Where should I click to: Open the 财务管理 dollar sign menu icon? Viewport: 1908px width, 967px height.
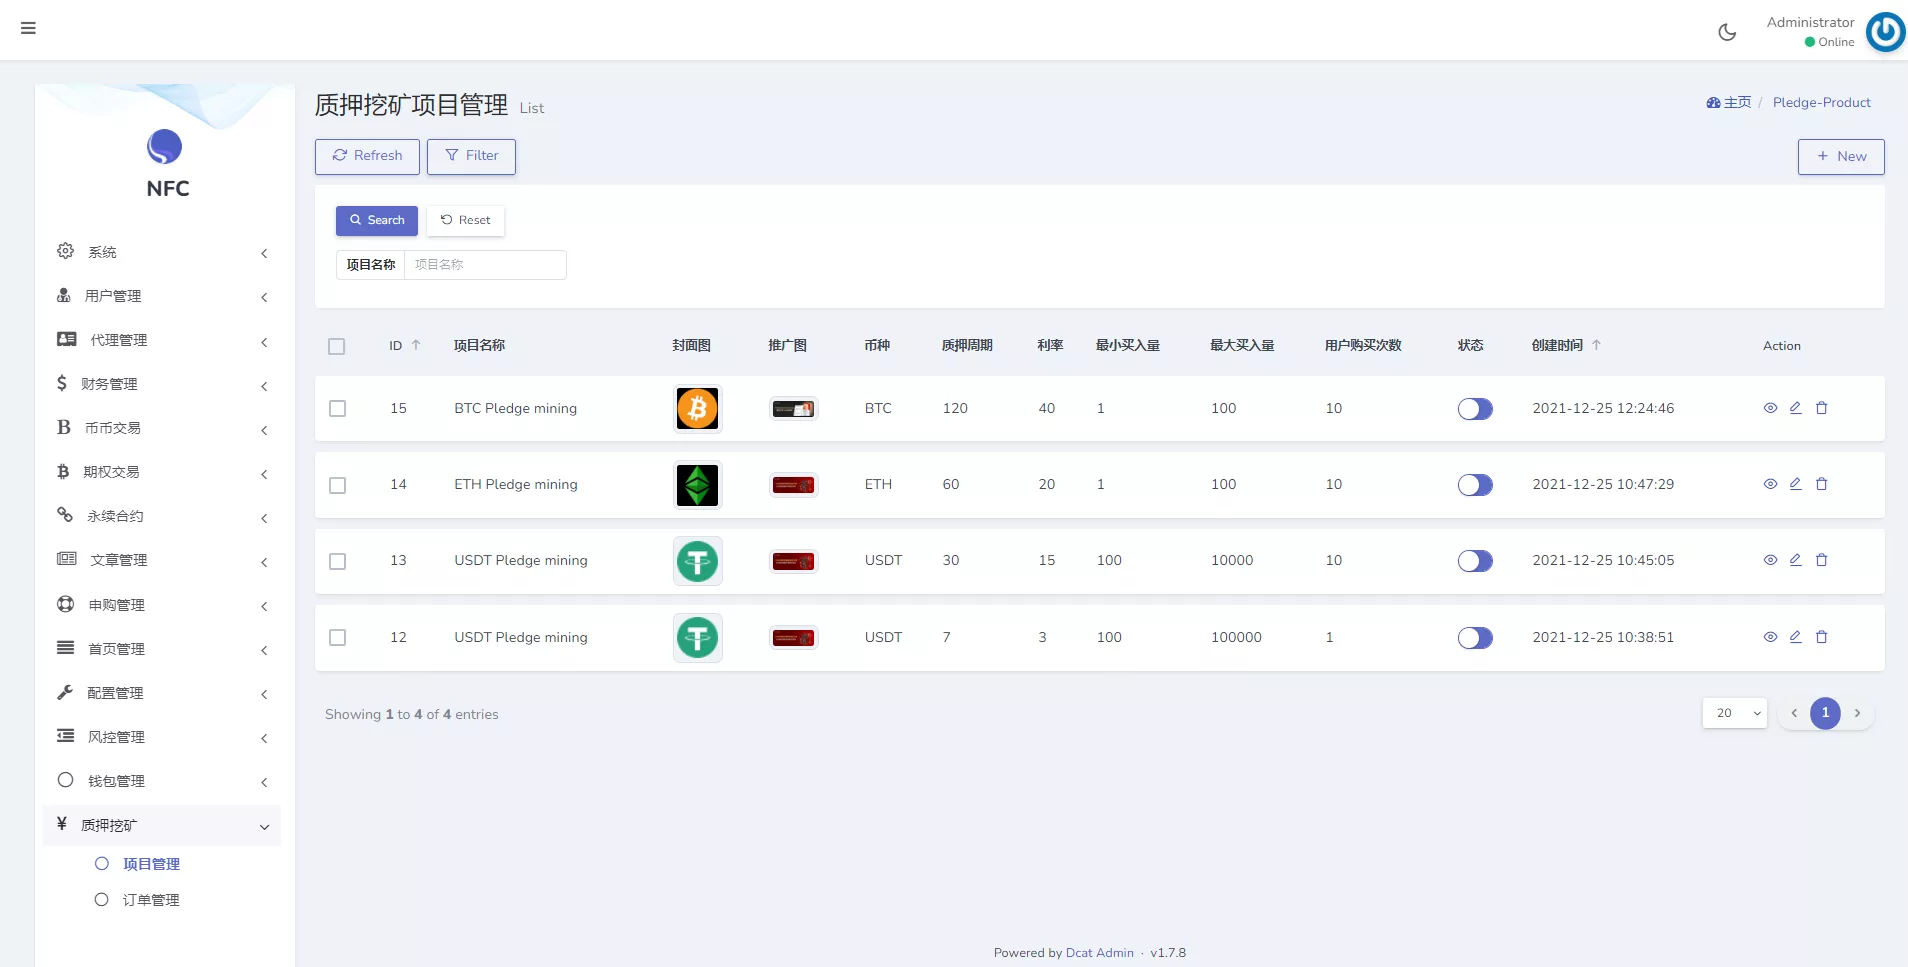coord(64,383)
